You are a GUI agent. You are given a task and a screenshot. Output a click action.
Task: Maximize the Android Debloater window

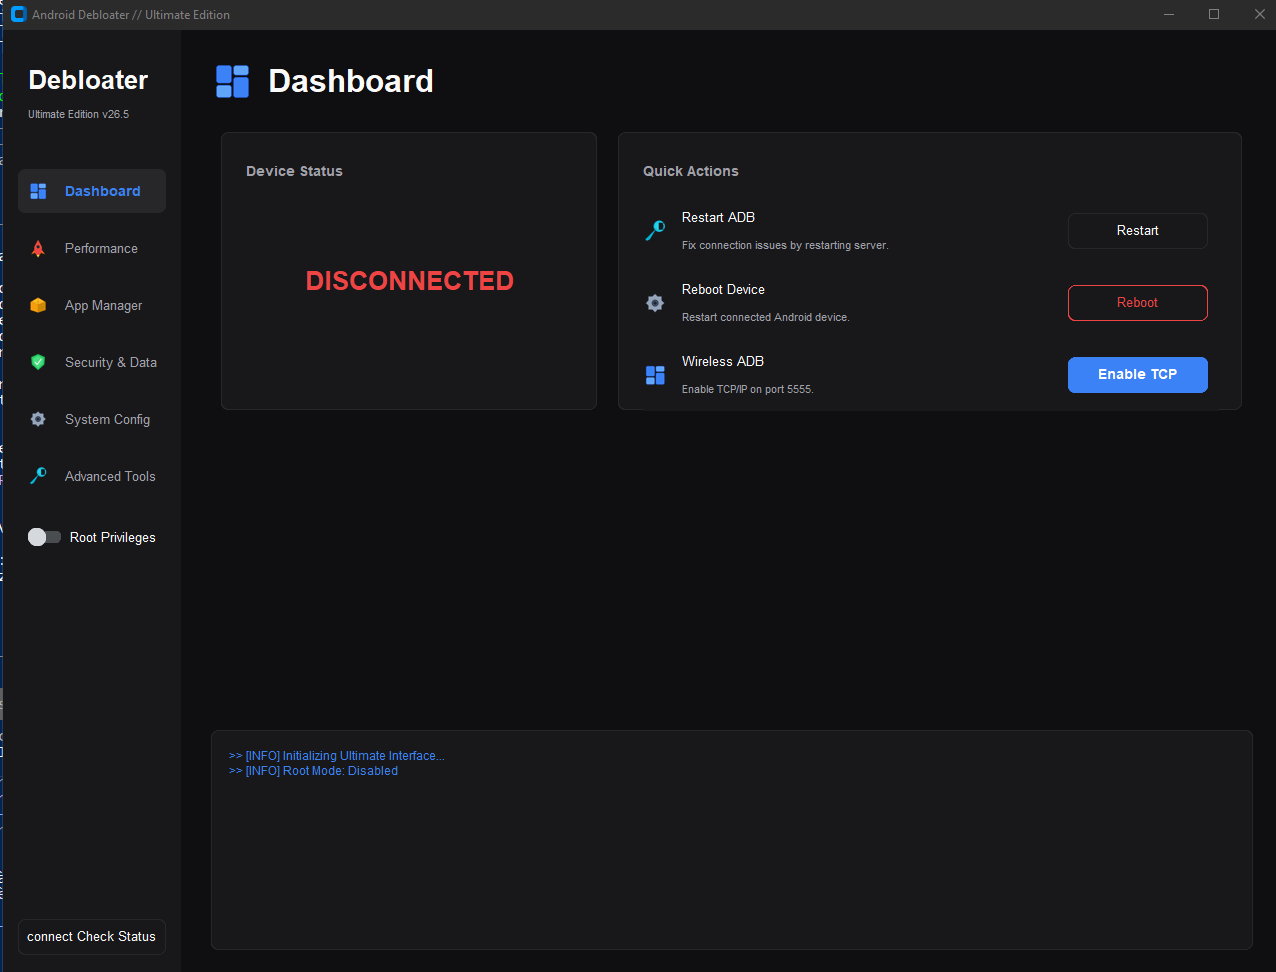coord(1214,14)
